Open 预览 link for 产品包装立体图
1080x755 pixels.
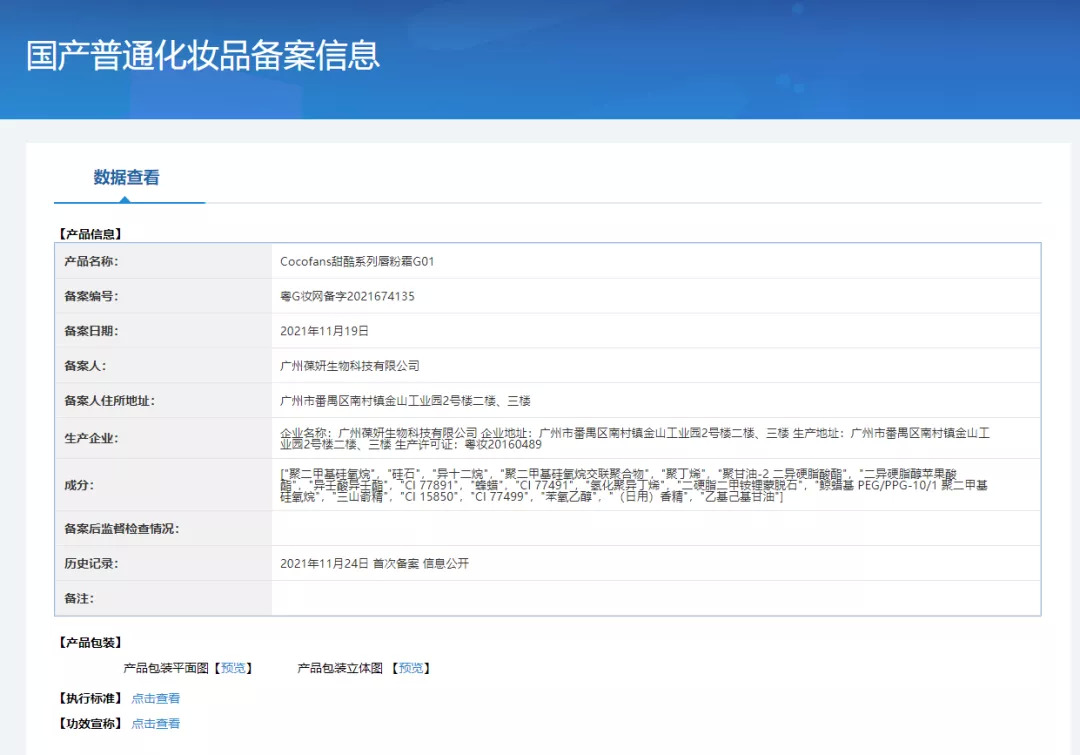[x=412, y=668]
